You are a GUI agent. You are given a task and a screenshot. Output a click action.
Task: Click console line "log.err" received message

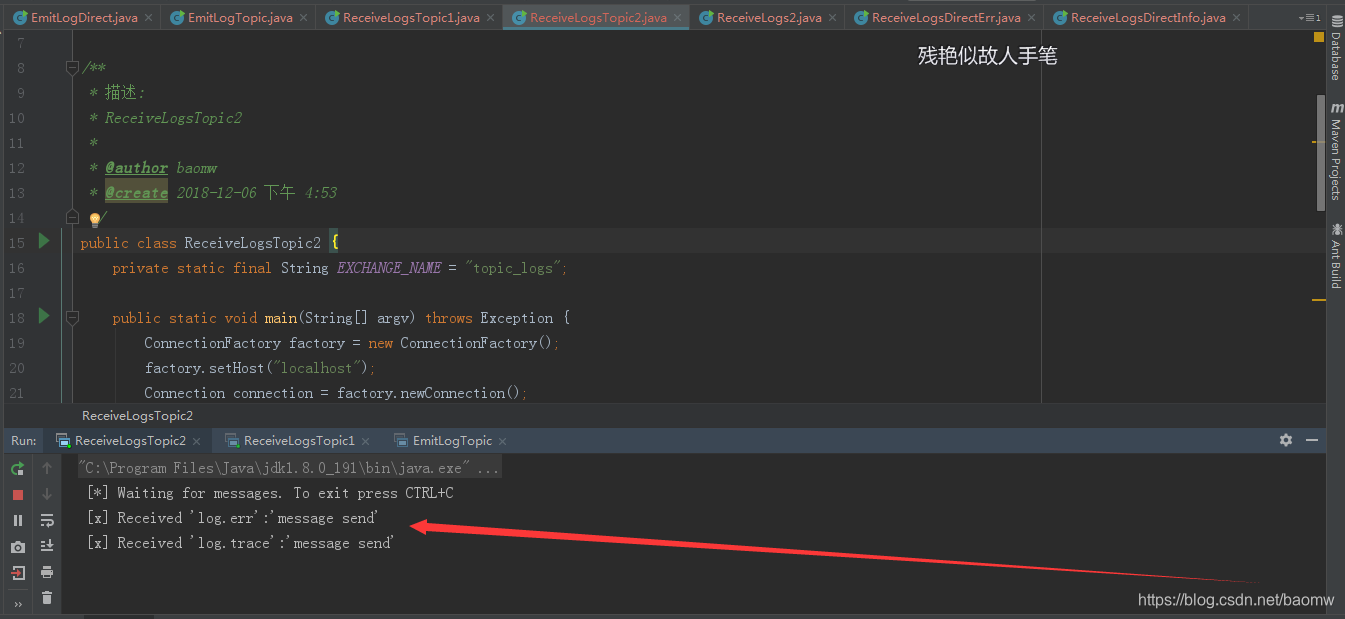pos(232,518)
